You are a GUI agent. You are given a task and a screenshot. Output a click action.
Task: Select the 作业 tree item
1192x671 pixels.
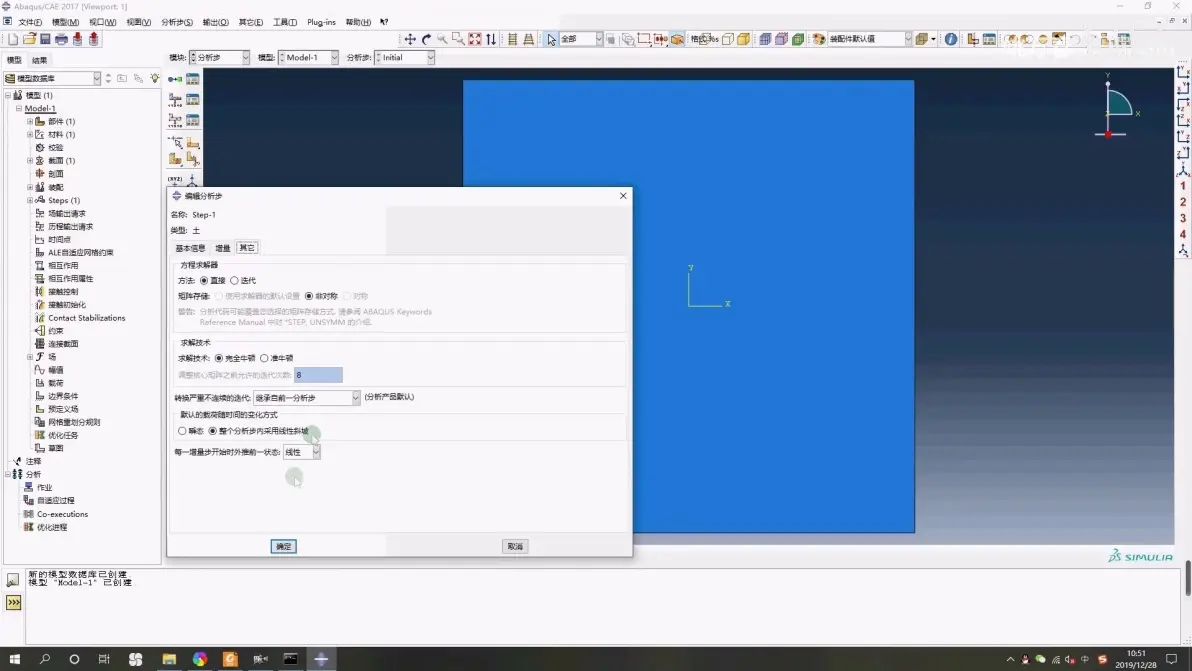click(x=45, y=487)
